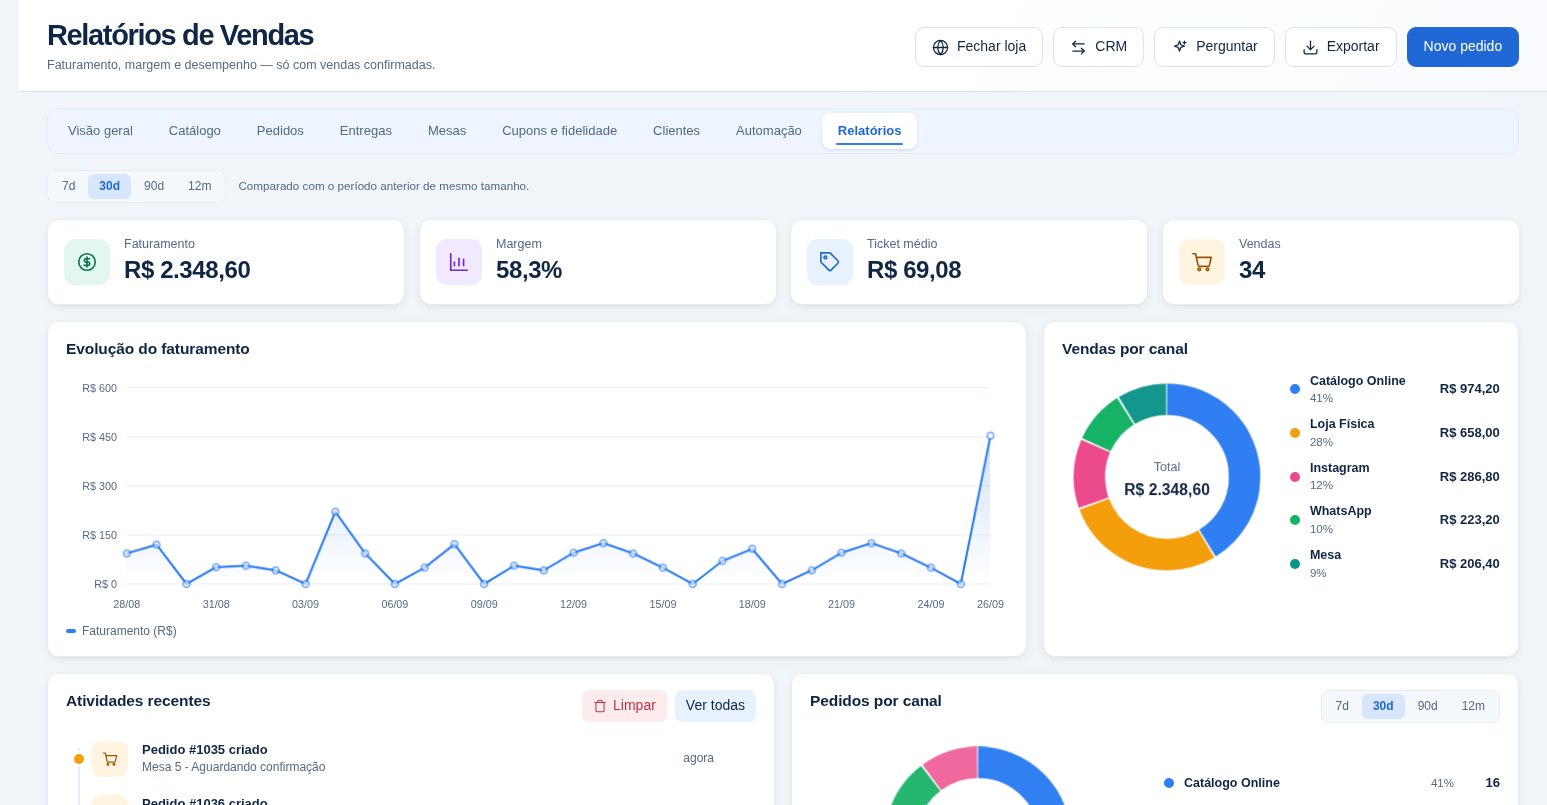Switch top period filter to 12m
The height and width of the screenshot is (805, 1547).
click(x=200, y=186)
